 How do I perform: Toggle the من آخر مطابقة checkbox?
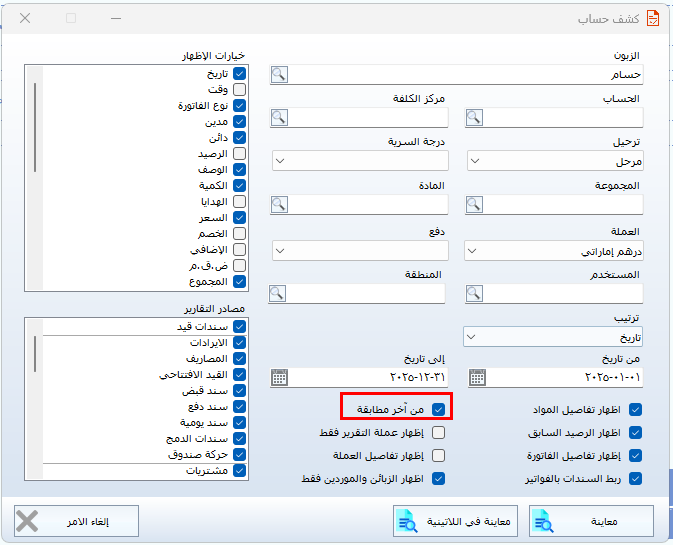[438, 409]
